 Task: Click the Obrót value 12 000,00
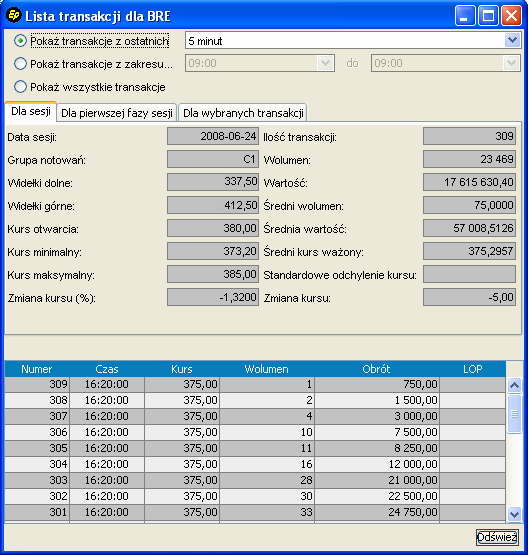point(377,464)
